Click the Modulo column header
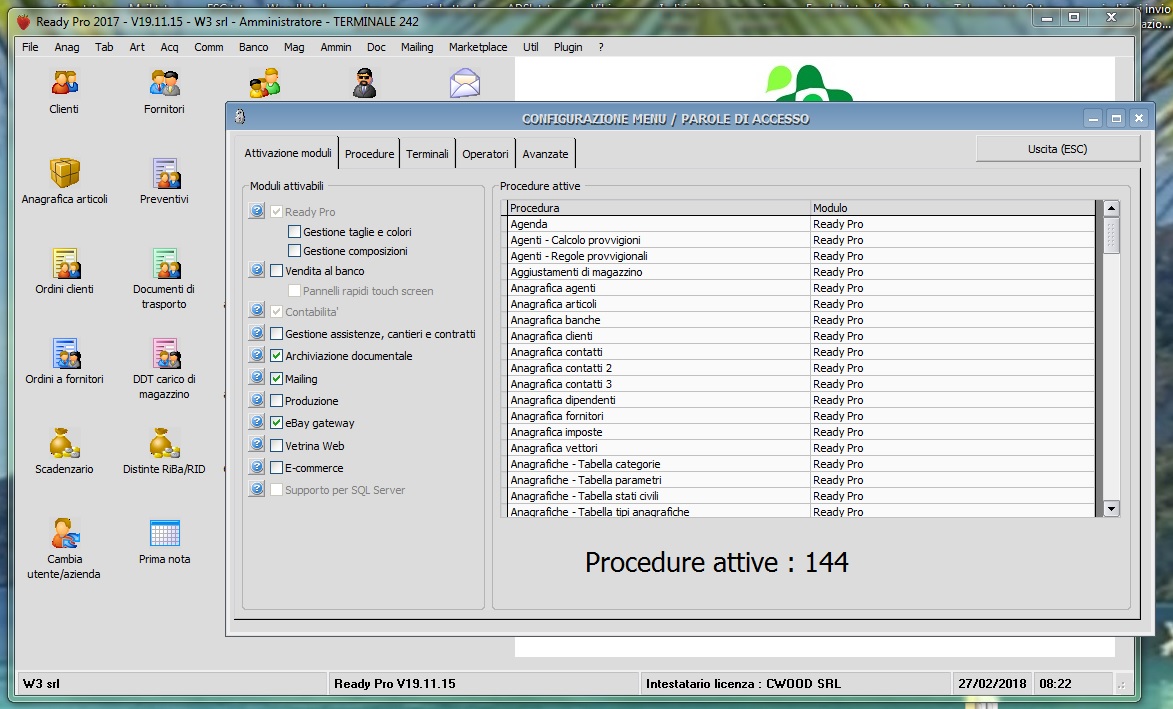The width and height of the screenshot is (1173, 709). pyautogui.click(x=952, y=208)
